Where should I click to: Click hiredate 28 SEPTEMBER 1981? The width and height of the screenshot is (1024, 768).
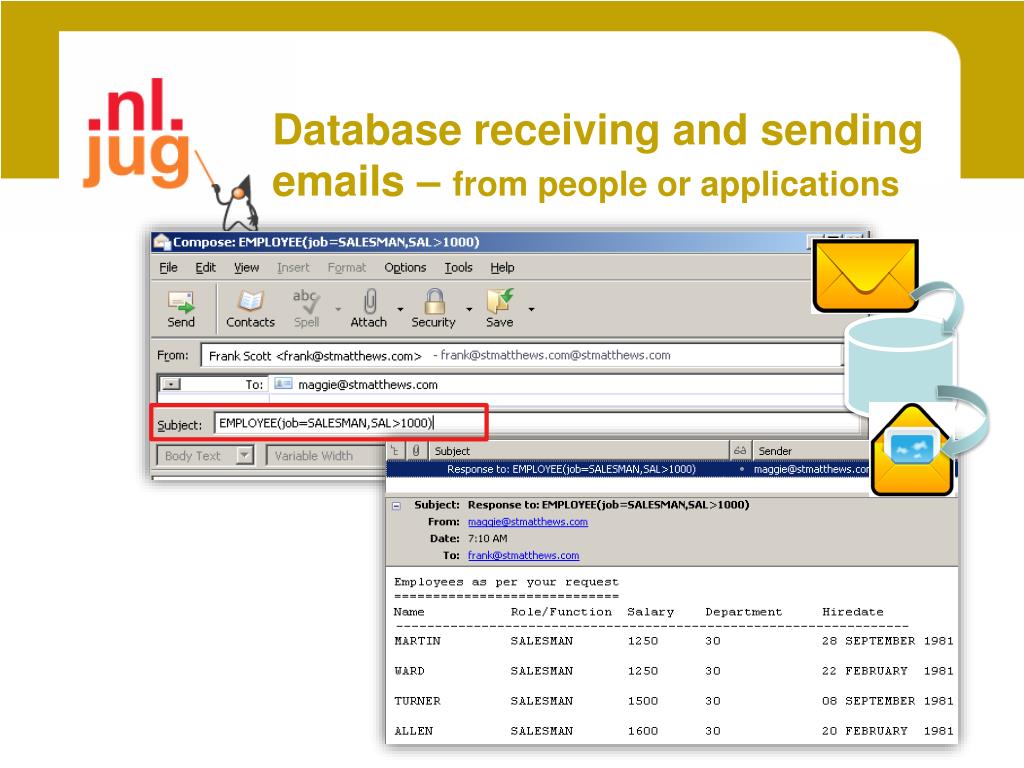click(888, 641)
